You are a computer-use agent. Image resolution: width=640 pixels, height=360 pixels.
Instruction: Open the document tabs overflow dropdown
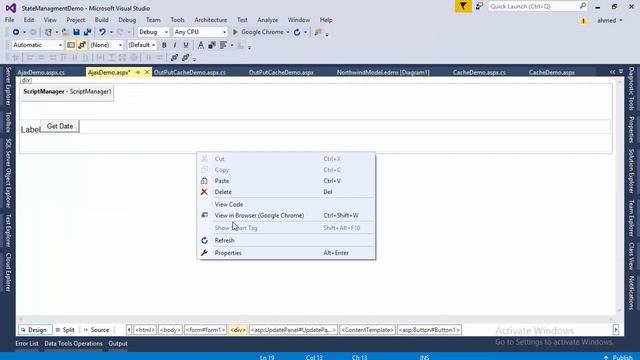point(621,72)
